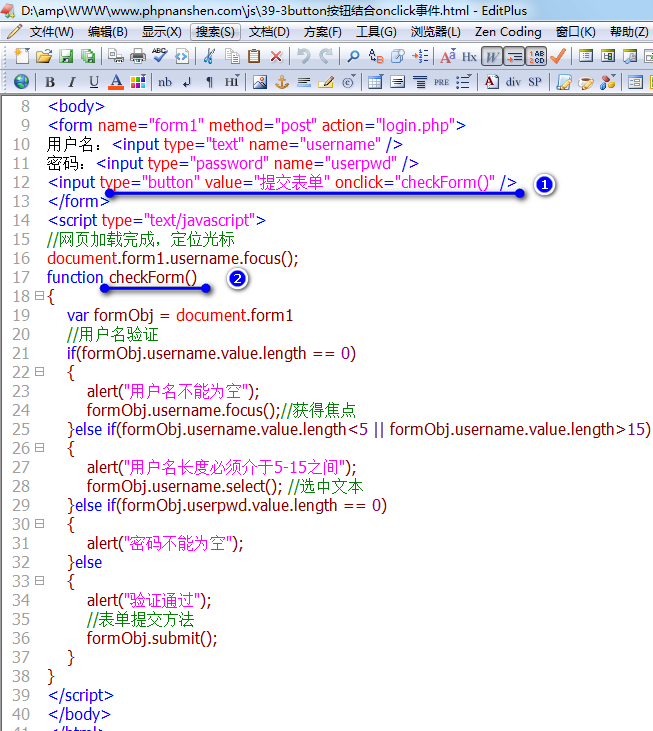The width and height of the screenshot is (653, 731).
Task: Click the cut scissors icon
Action: coord(209,56)
